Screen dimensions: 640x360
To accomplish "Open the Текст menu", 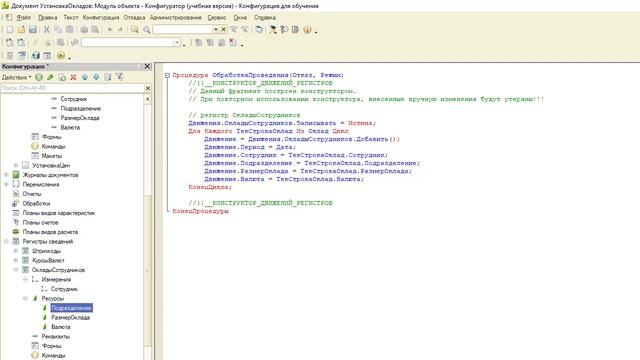I will 71,18.
